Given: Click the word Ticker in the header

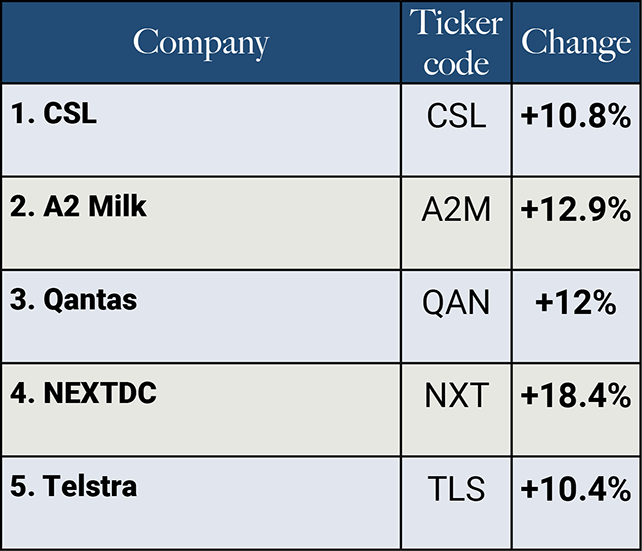Looking at the screenshot, I should (456, 26).
